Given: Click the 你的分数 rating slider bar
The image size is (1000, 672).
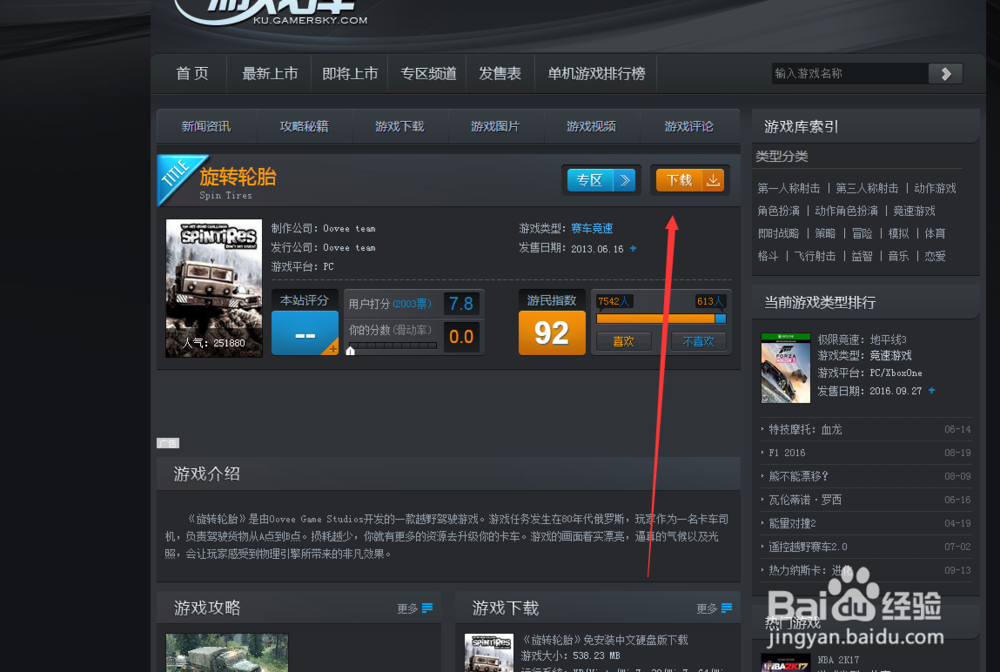Looking at the screenshot, I should (393, 346).
